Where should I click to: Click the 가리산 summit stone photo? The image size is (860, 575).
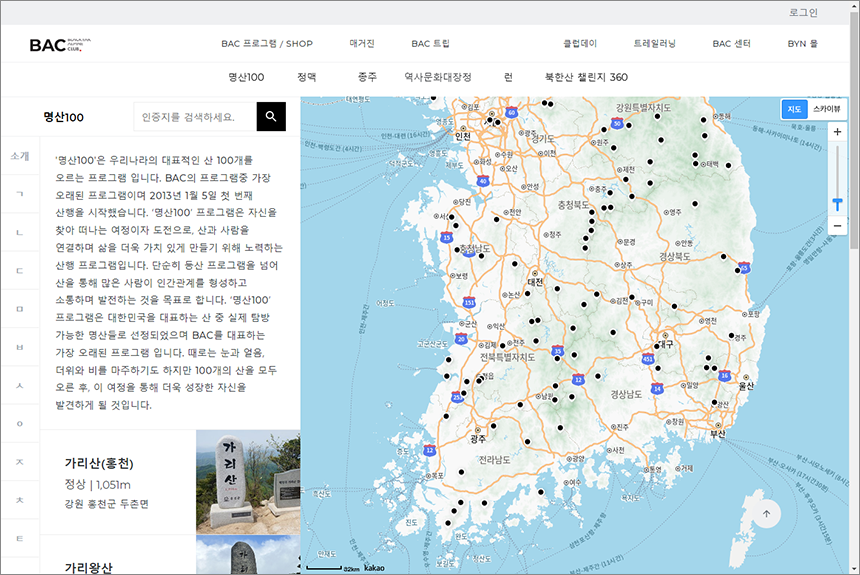pyautogui.click(x=248, y=482)
